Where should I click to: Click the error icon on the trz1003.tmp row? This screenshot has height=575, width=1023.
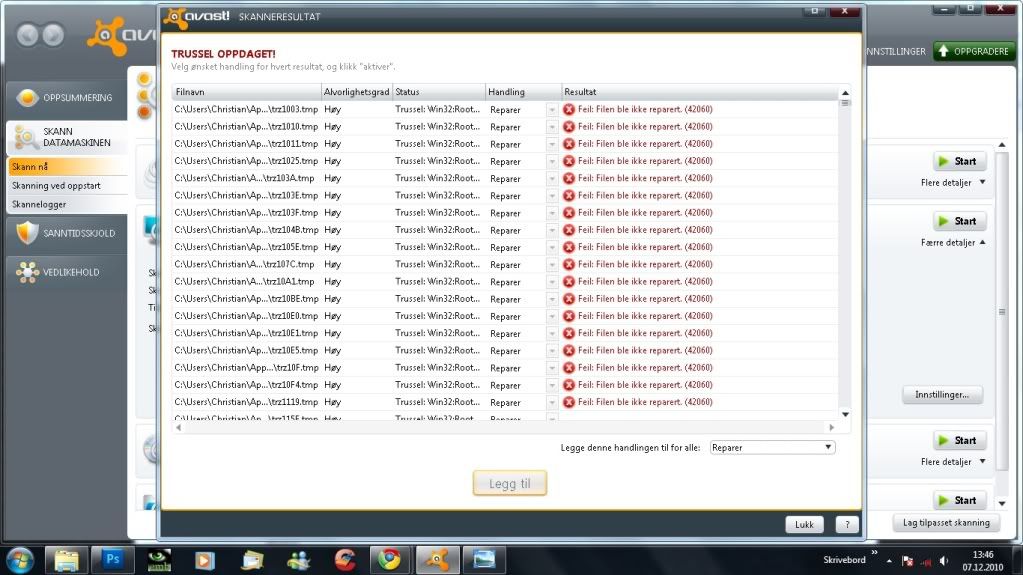569,109
